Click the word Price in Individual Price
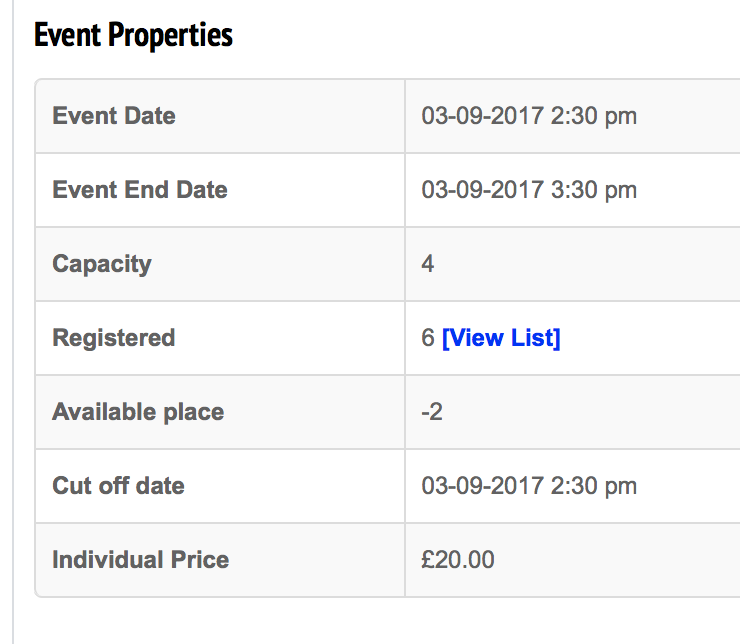The image size is (740, 644). 199,560
